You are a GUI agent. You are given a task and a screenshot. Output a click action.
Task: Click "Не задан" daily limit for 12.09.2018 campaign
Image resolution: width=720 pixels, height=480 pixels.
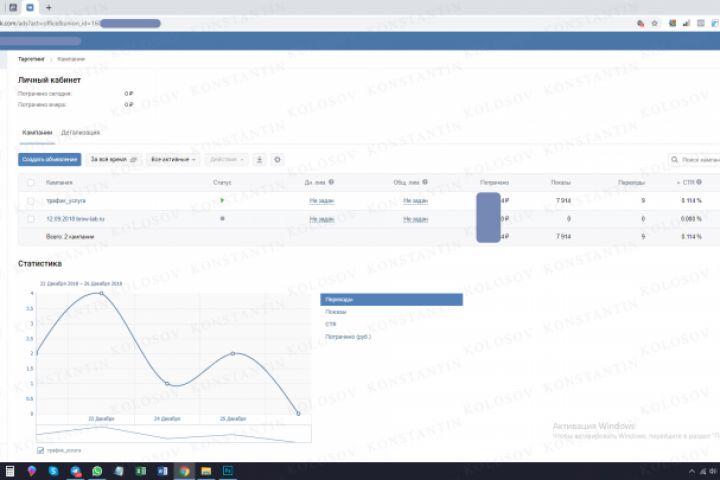click(321, 219)
